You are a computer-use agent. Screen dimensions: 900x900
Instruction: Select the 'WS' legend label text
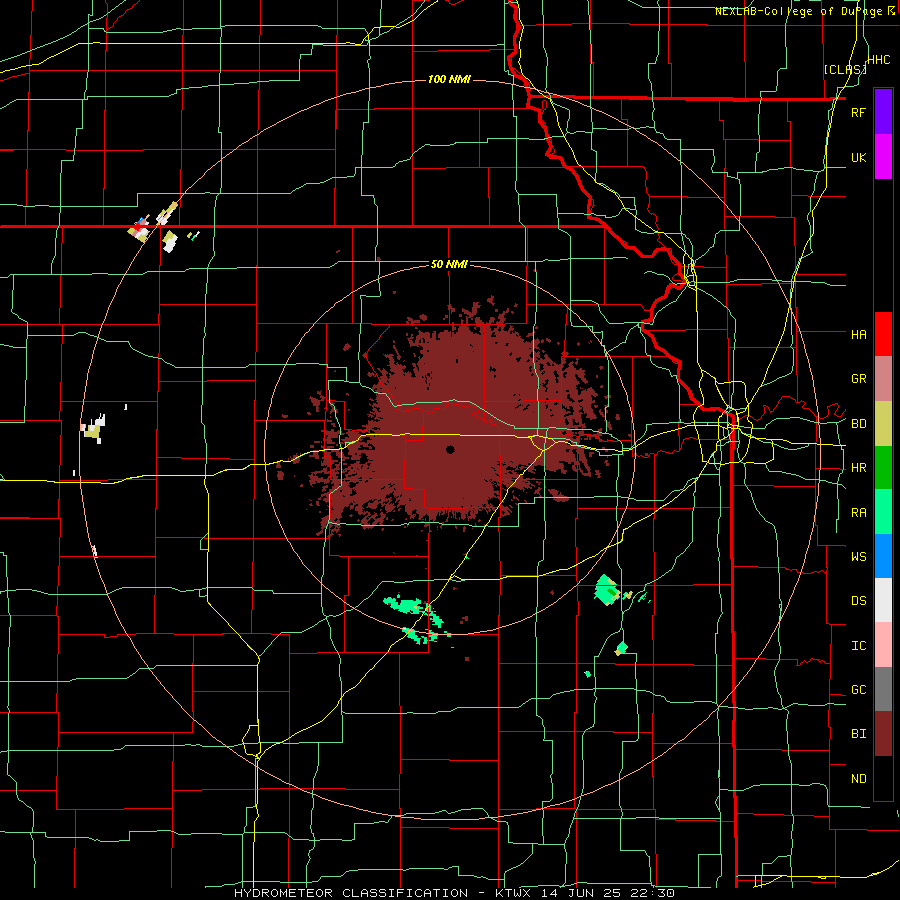tap(858, 557)
